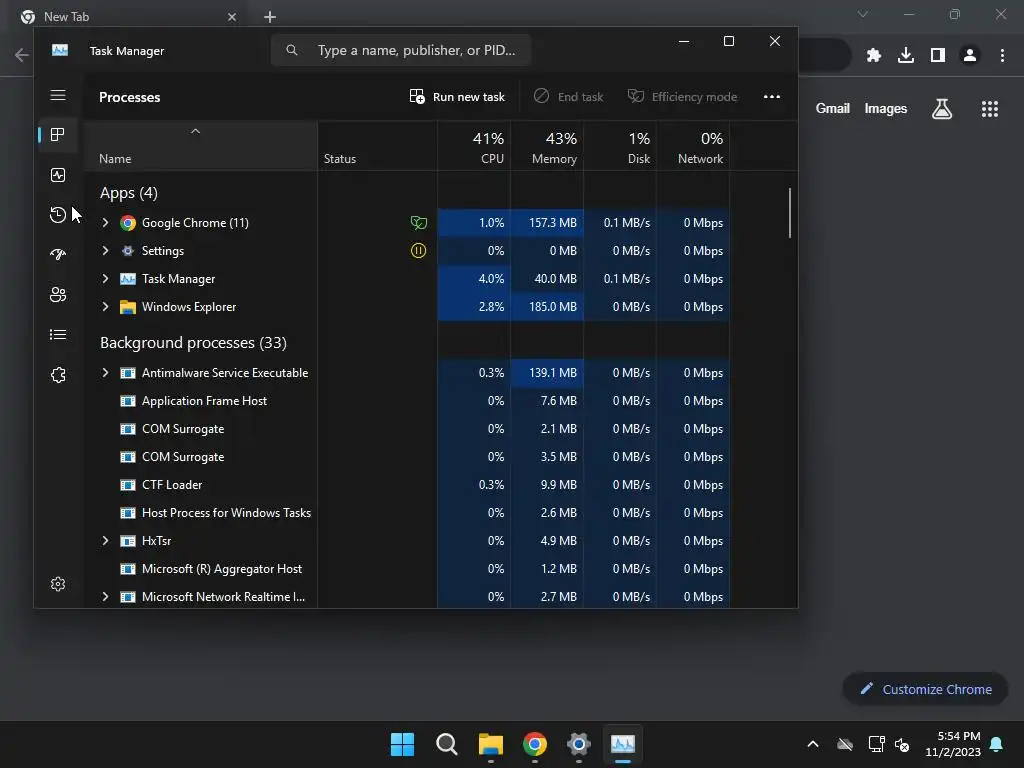The image size is (1024, 768).
Task: Click the Task Manager search box
Action: click(400, 50)
